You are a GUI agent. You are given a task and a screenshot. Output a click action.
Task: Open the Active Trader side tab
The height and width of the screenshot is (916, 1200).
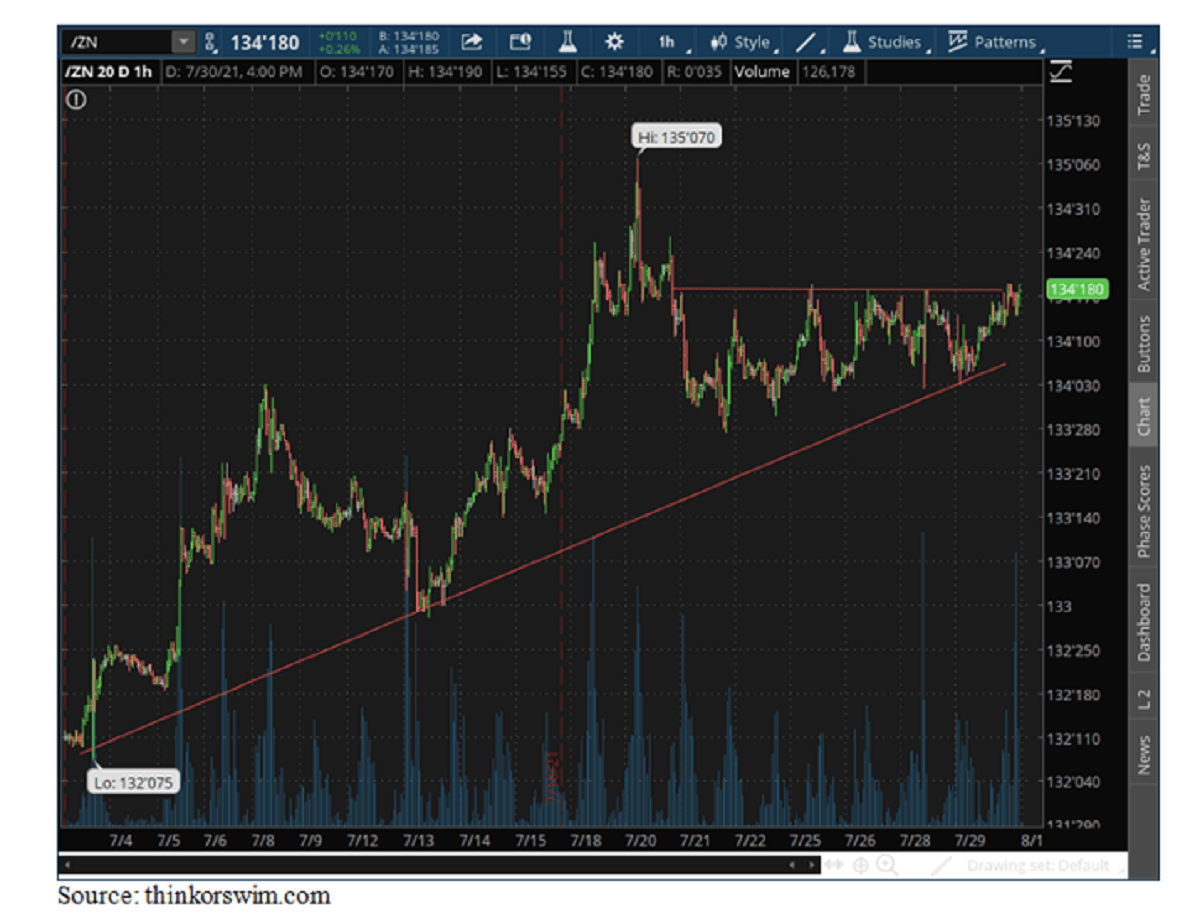coord(1143,244)
